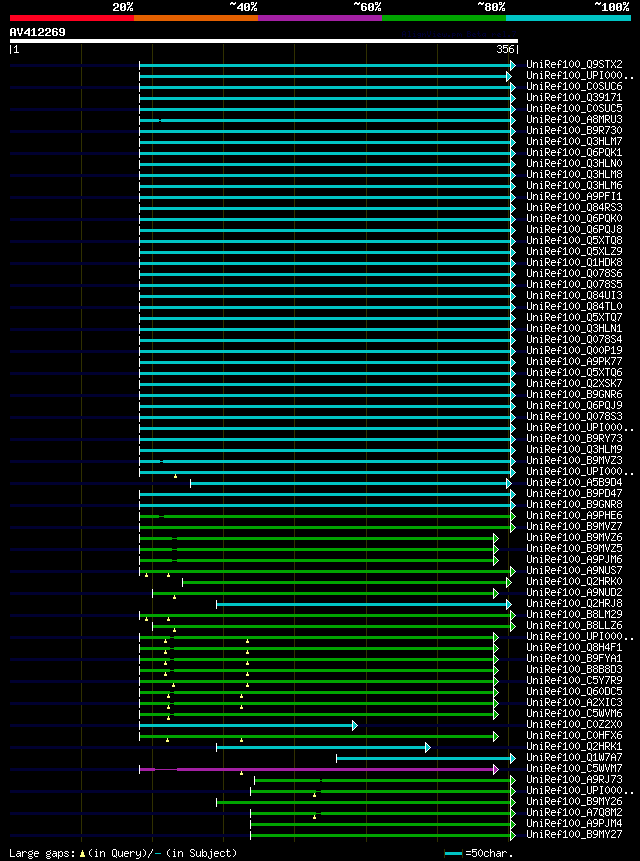This screenshot has height=861, width=640.
Task: Open hit UniRef100_Q5XLZ9
Action: pyautogui.click(x=574, y=251)
